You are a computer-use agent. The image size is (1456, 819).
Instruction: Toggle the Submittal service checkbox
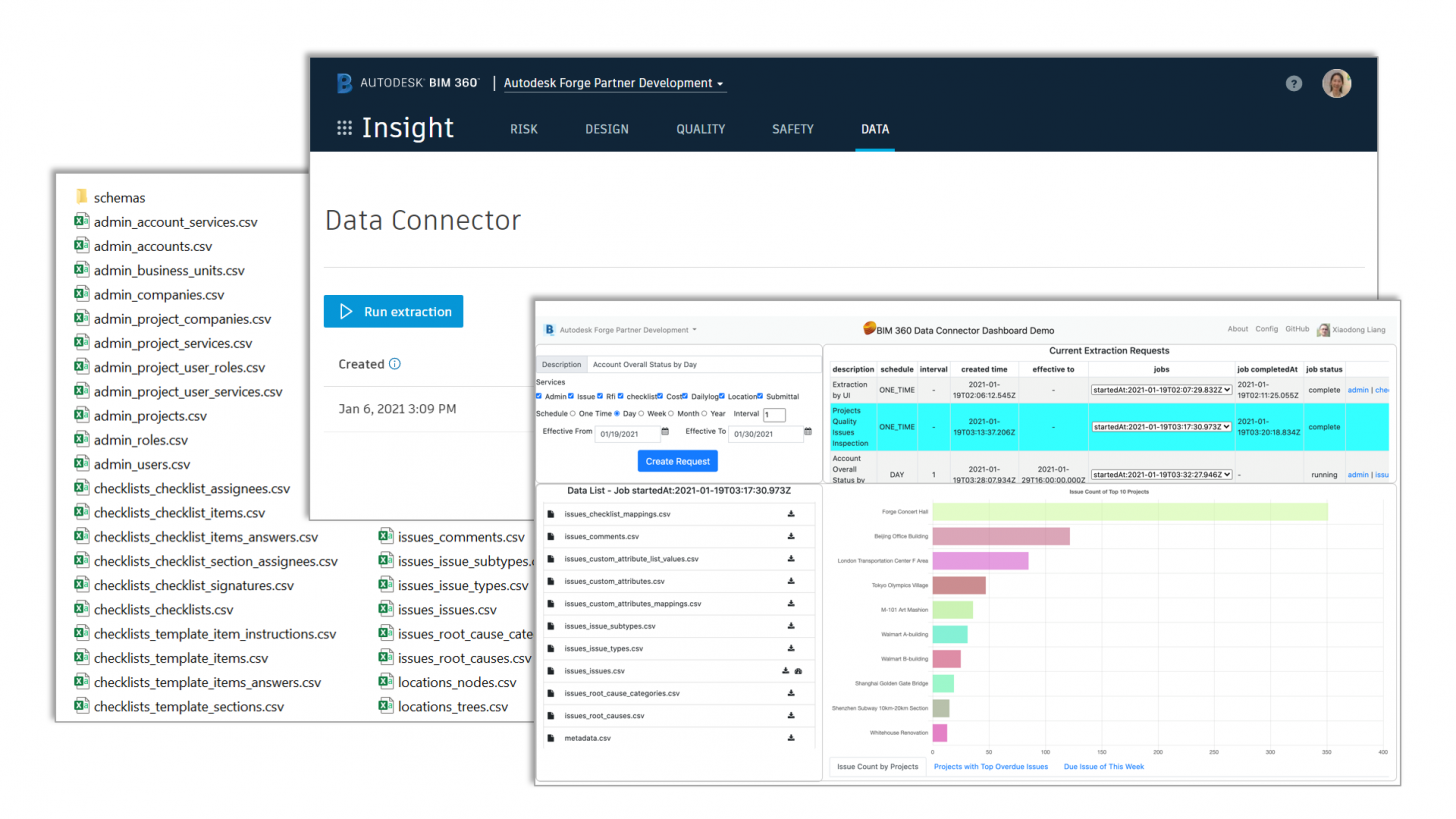[x=760, y=397]
